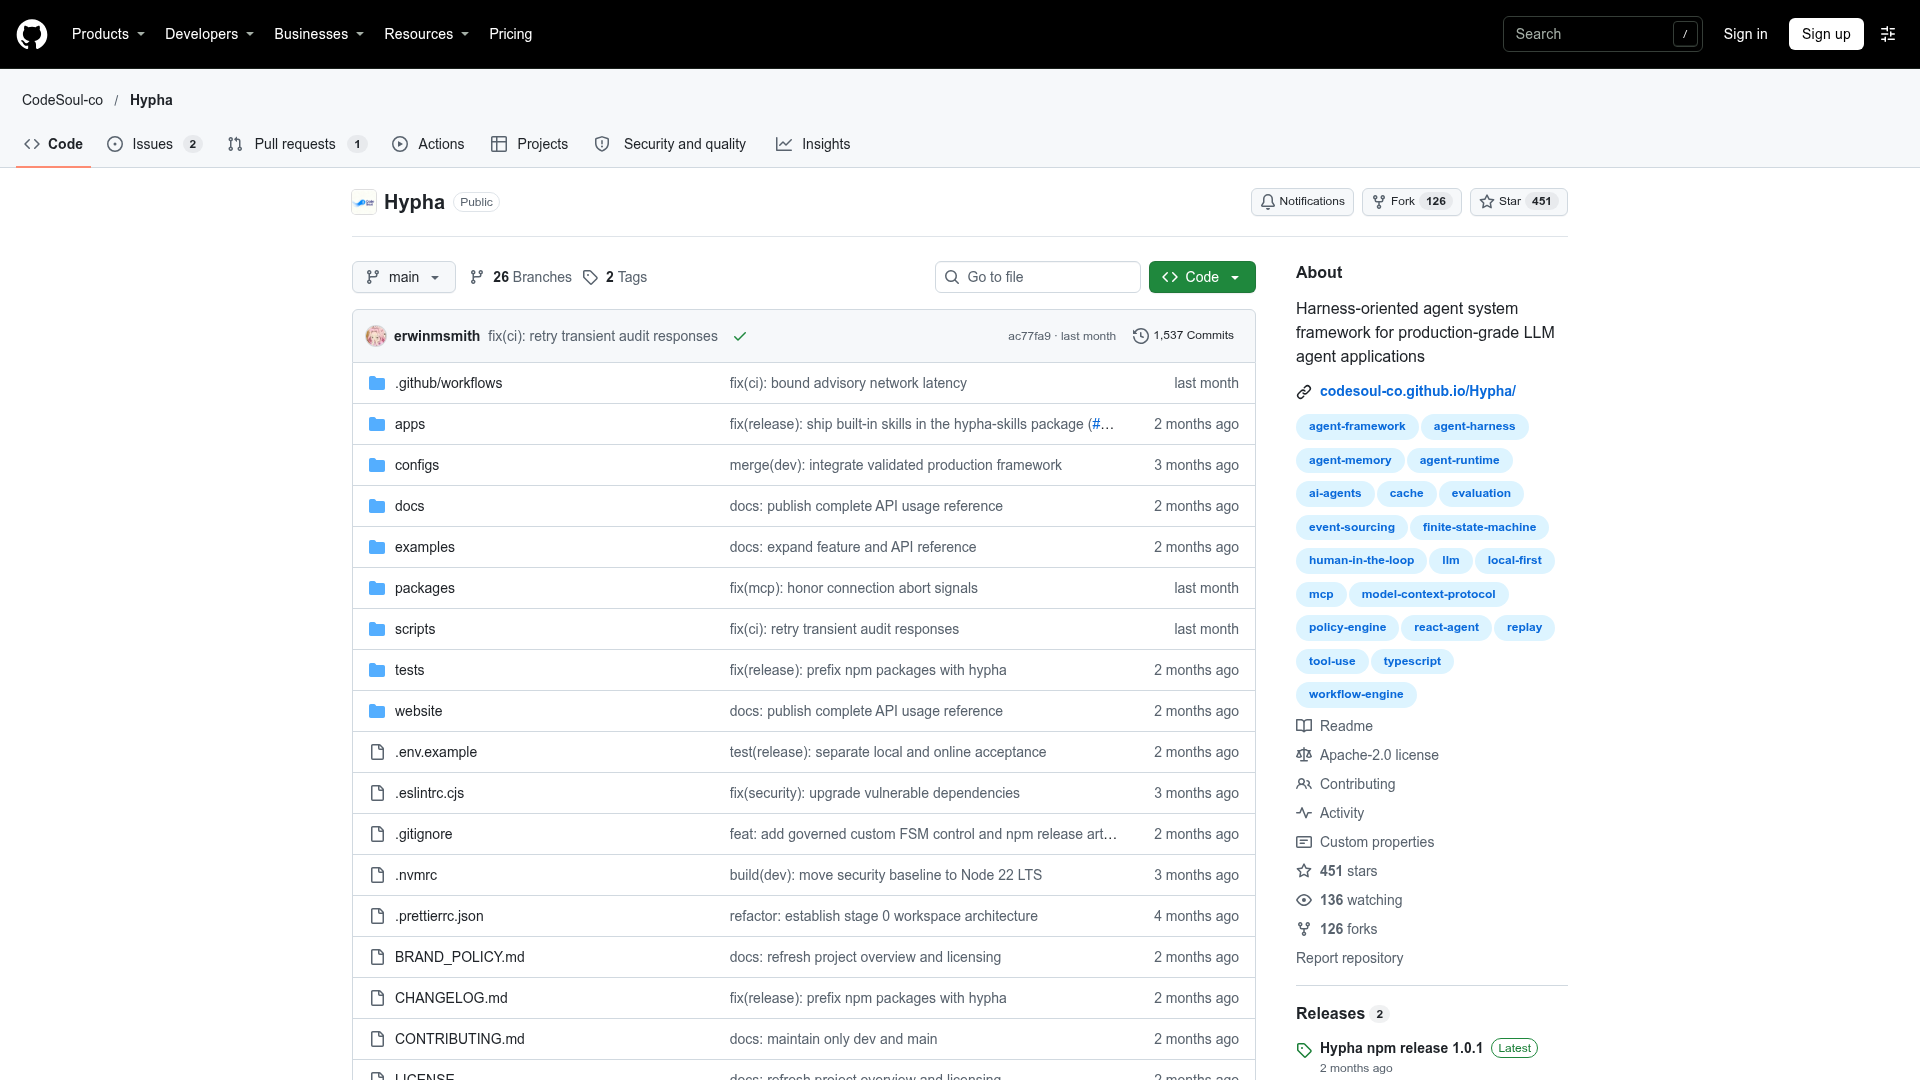Expand the Developers navigation menu
The image size is (1920, 1080).
click(x=209, y=34)
